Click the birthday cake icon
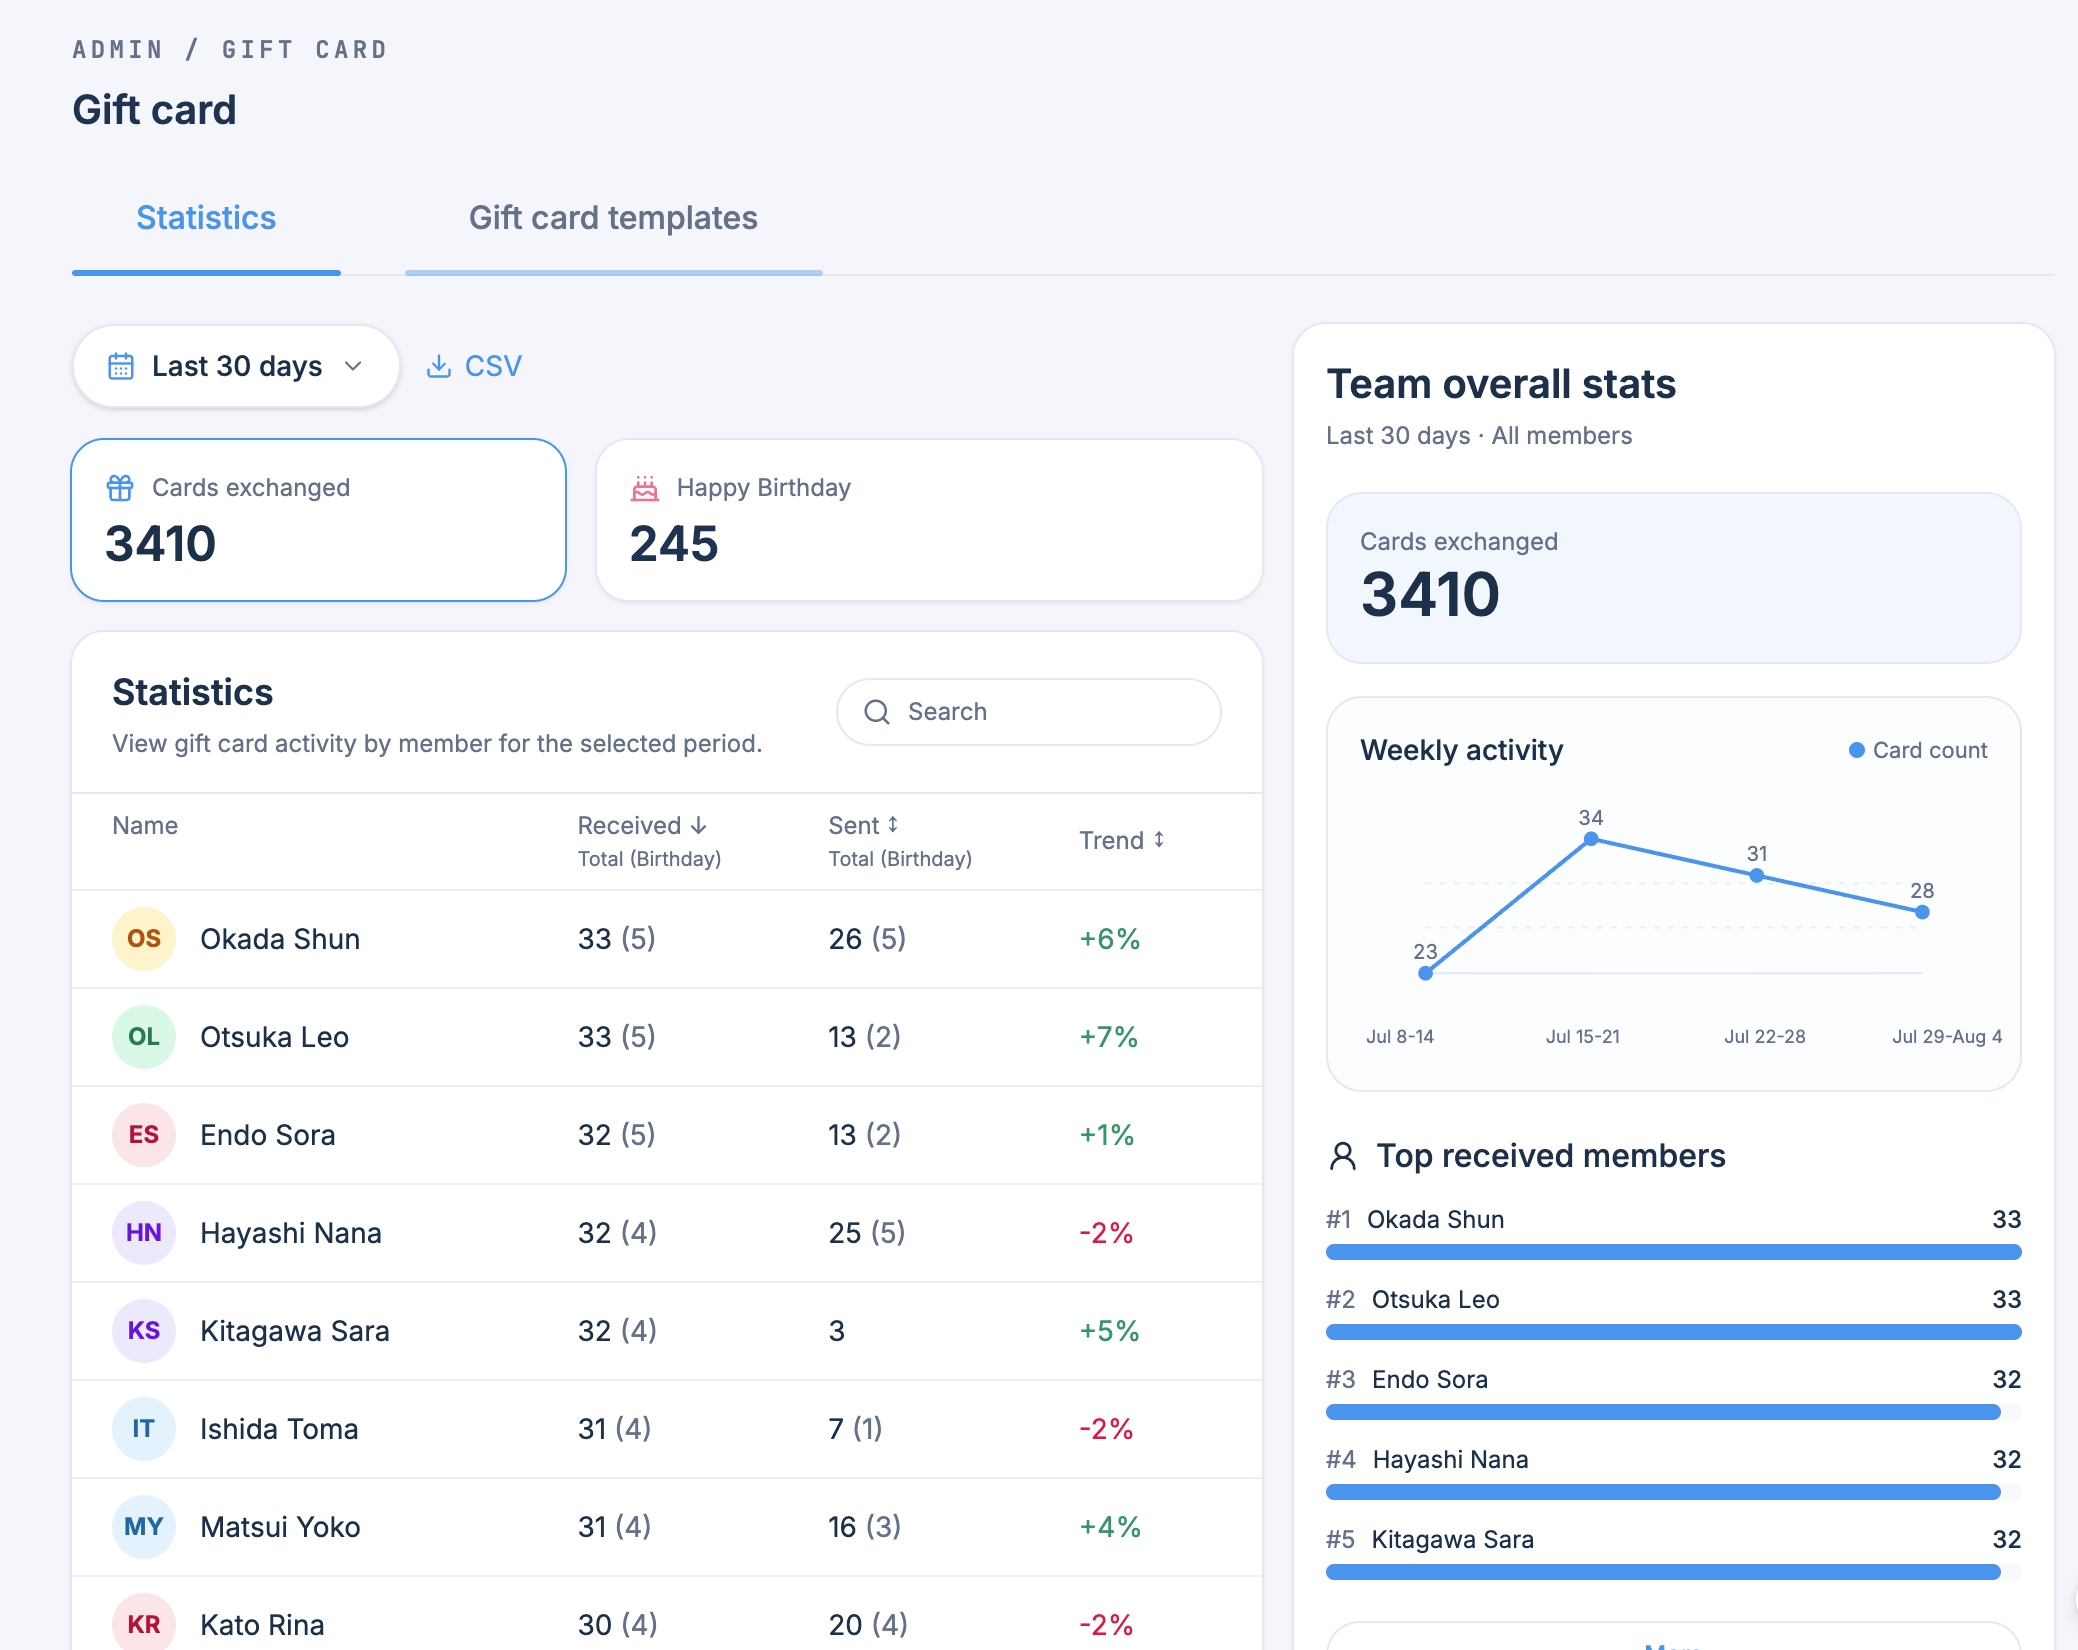Image resolution: width=2078 pixels, height=1650 pixels. tap(645, 488)
